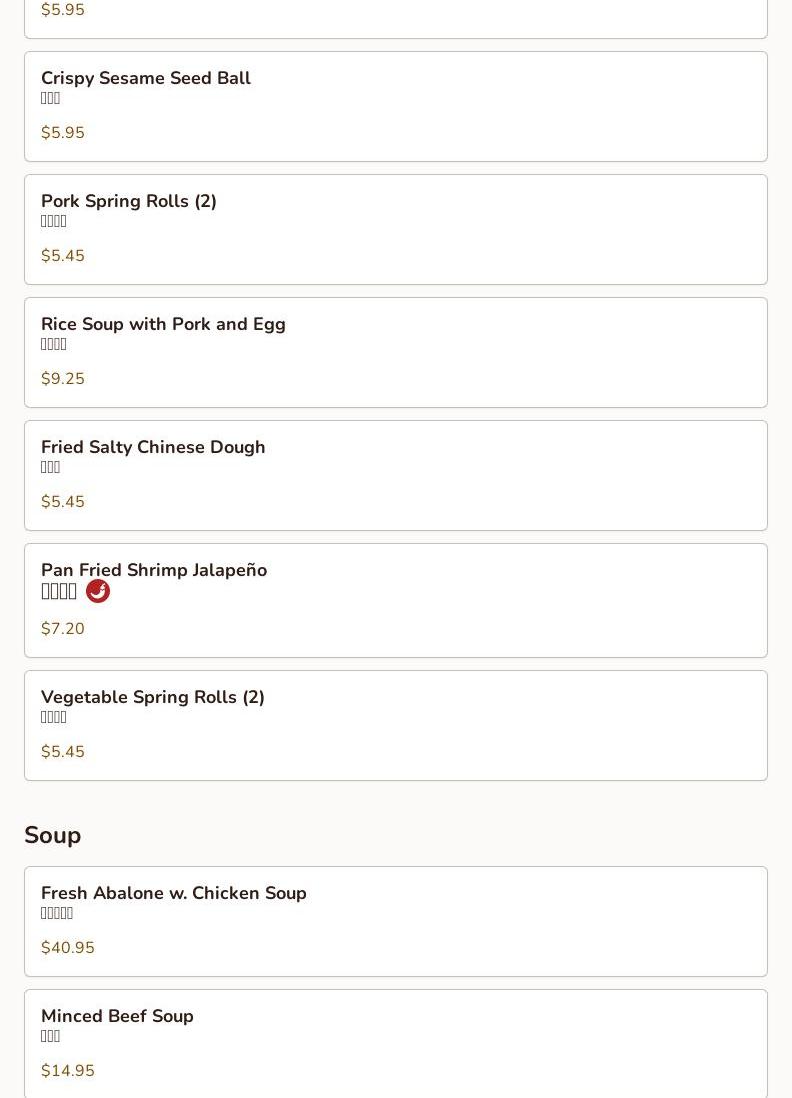This screenshot has width=792, height=1098.
Task: Click the Pork Spring Rolls $5.45 price
Action: [63, 256]
